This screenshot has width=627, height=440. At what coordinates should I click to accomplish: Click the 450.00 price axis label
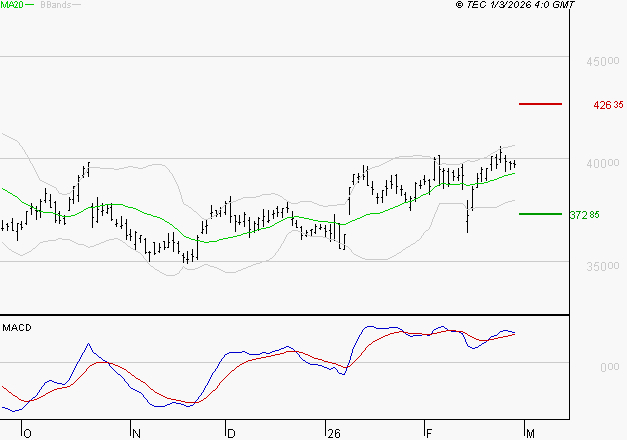coord(603,61)
